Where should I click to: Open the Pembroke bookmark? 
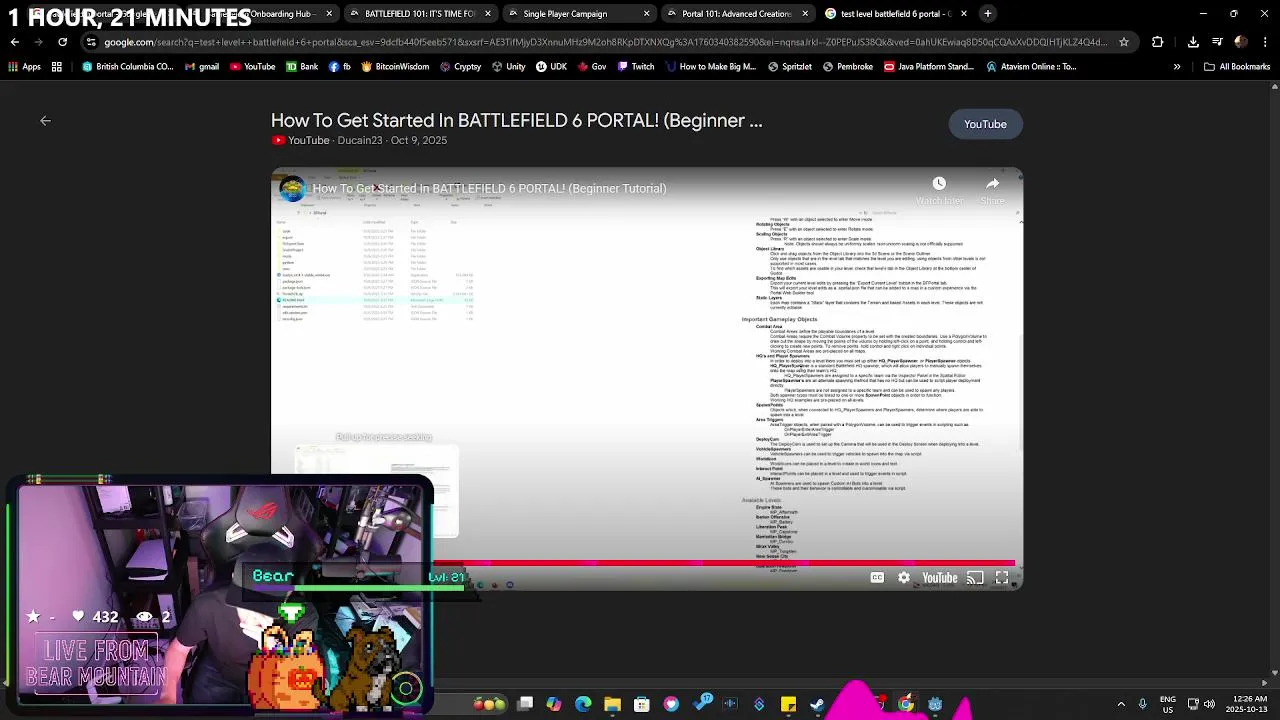pos(846,67)
